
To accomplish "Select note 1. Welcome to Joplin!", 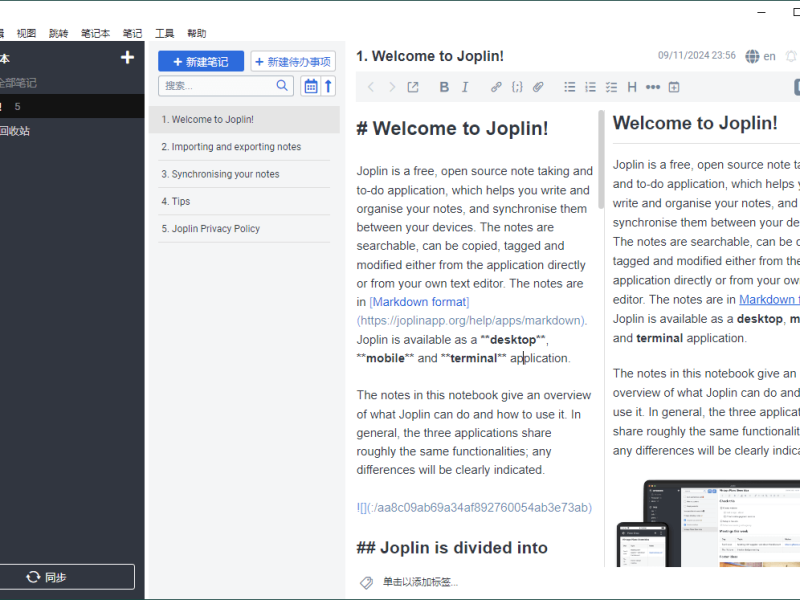I will coord(244,119).
